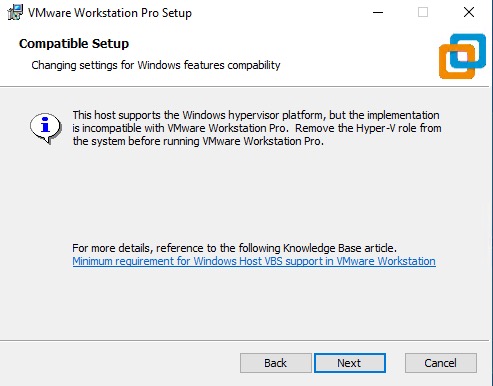The width and height of the screenshot is (493, 386).
Task: Click the VMware installer title bar icon
Action: [15, 13]
